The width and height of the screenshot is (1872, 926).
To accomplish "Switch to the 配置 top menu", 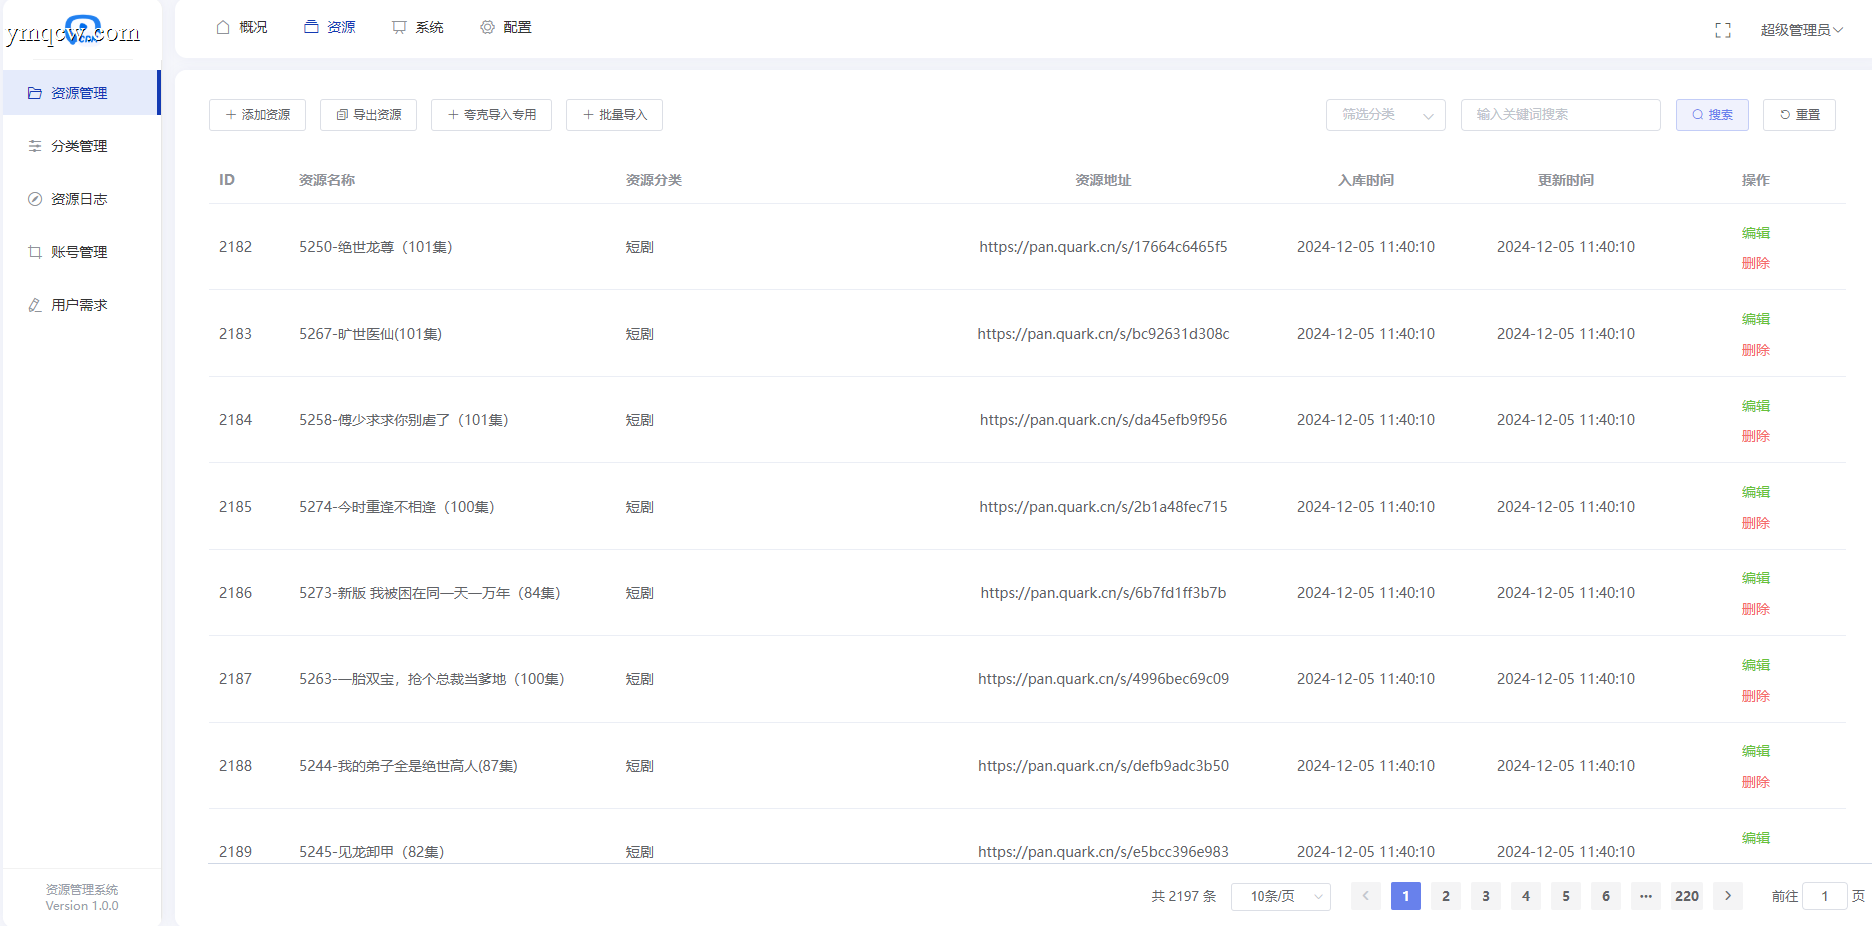I will (x=506, y=27).
